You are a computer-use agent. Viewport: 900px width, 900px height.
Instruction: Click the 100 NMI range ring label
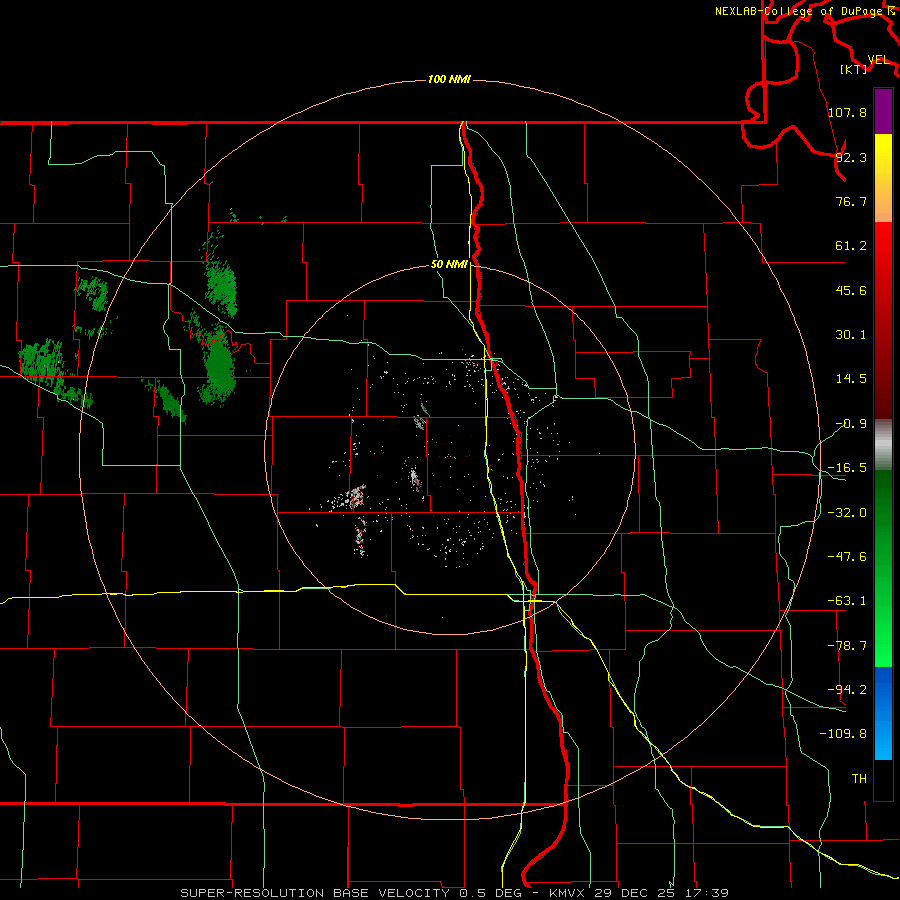pyautogui.click(x=449, y=79)
